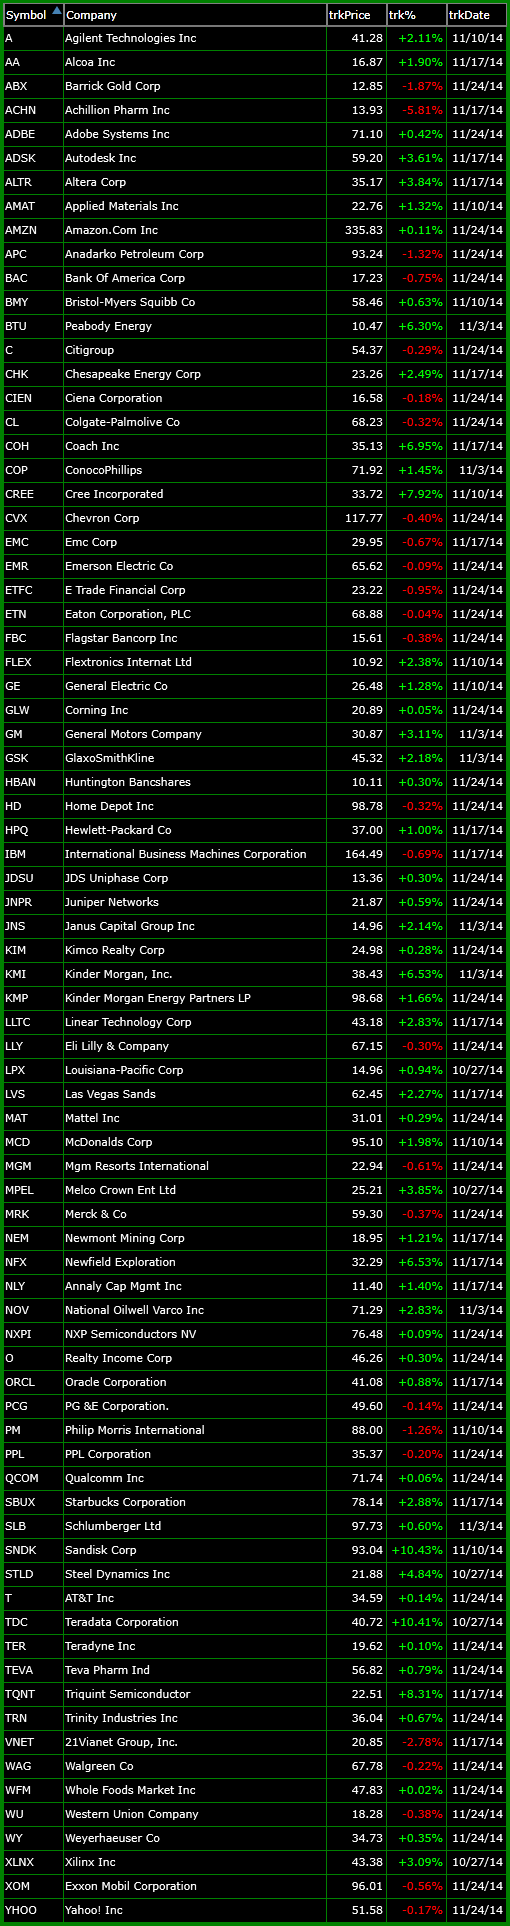Click Bristol-Myers Squibb Co company cell
510x1926 pixels.
point(195,302)
